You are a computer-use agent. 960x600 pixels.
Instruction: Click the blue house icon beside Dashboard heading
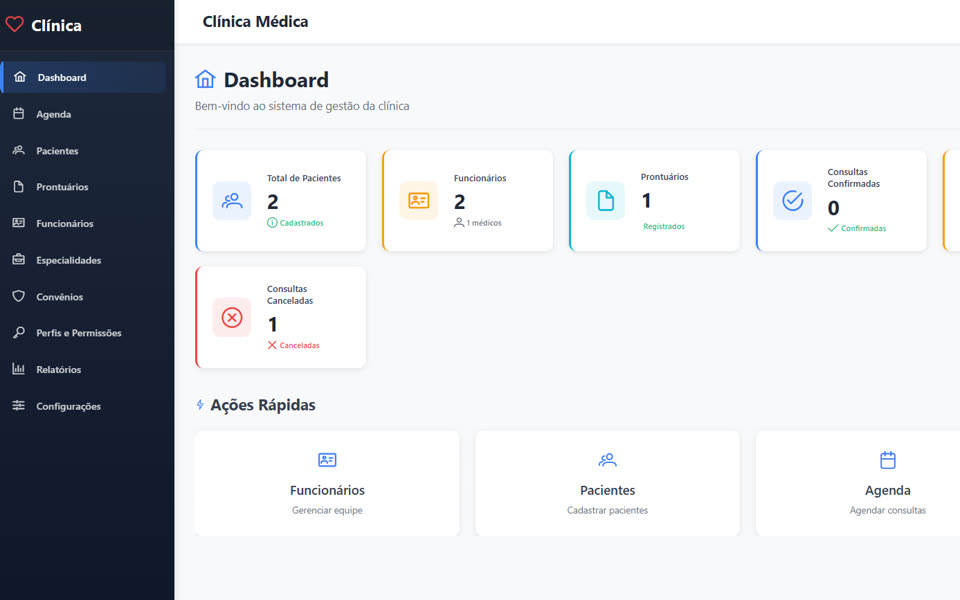point(205,79)
